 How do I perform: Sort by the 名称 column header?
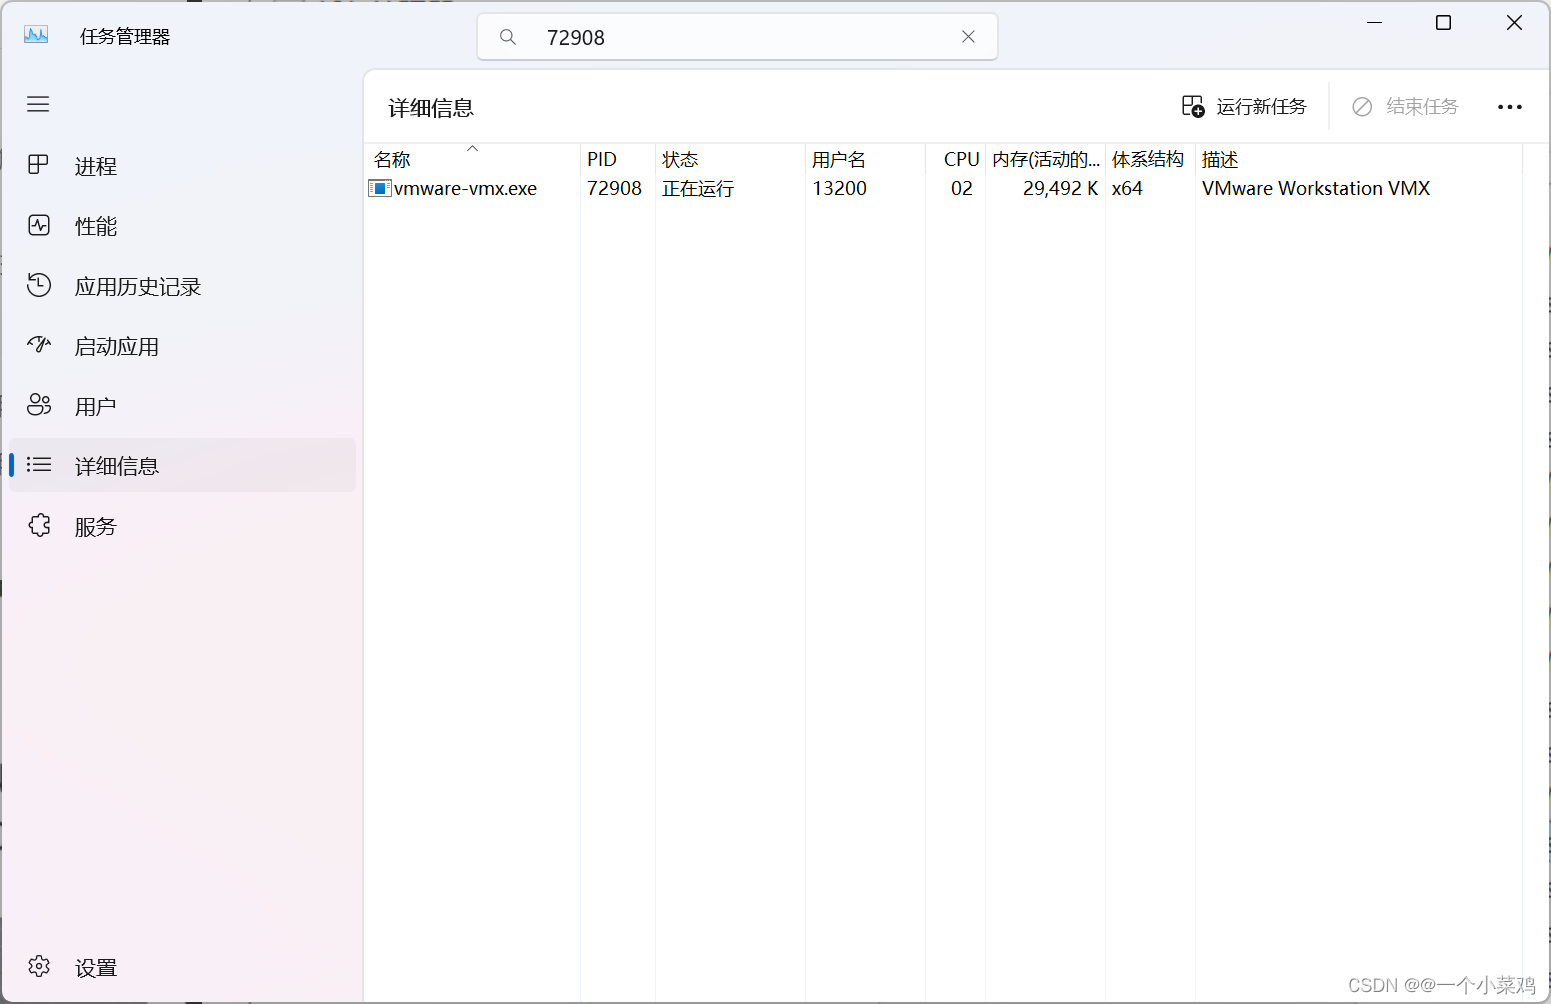click(x=472, y=159)
